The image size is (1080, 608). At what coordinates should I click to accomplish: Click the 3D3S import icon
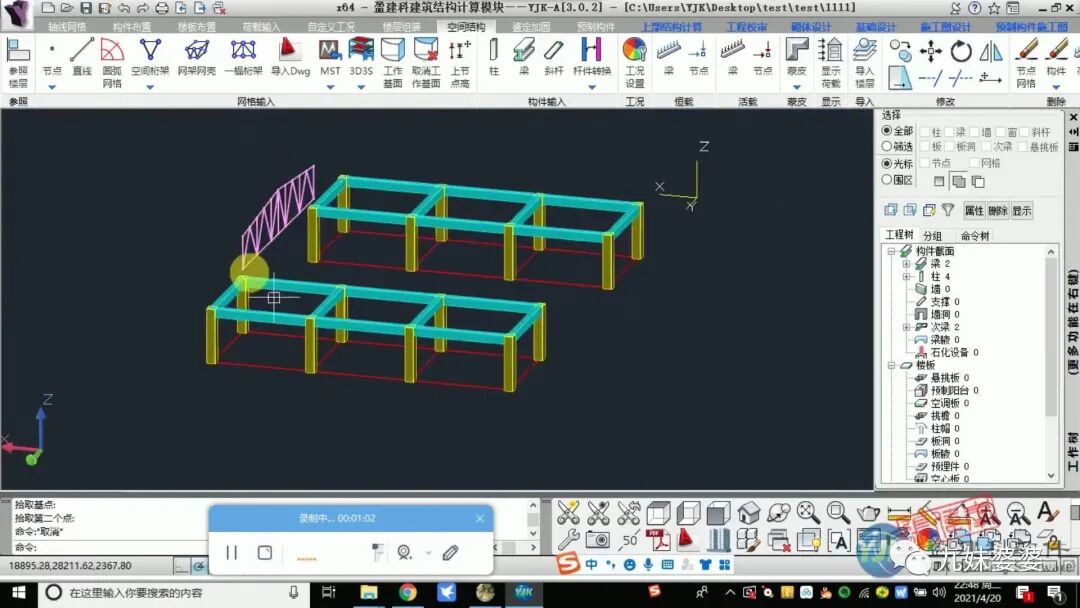pos(361,59)
